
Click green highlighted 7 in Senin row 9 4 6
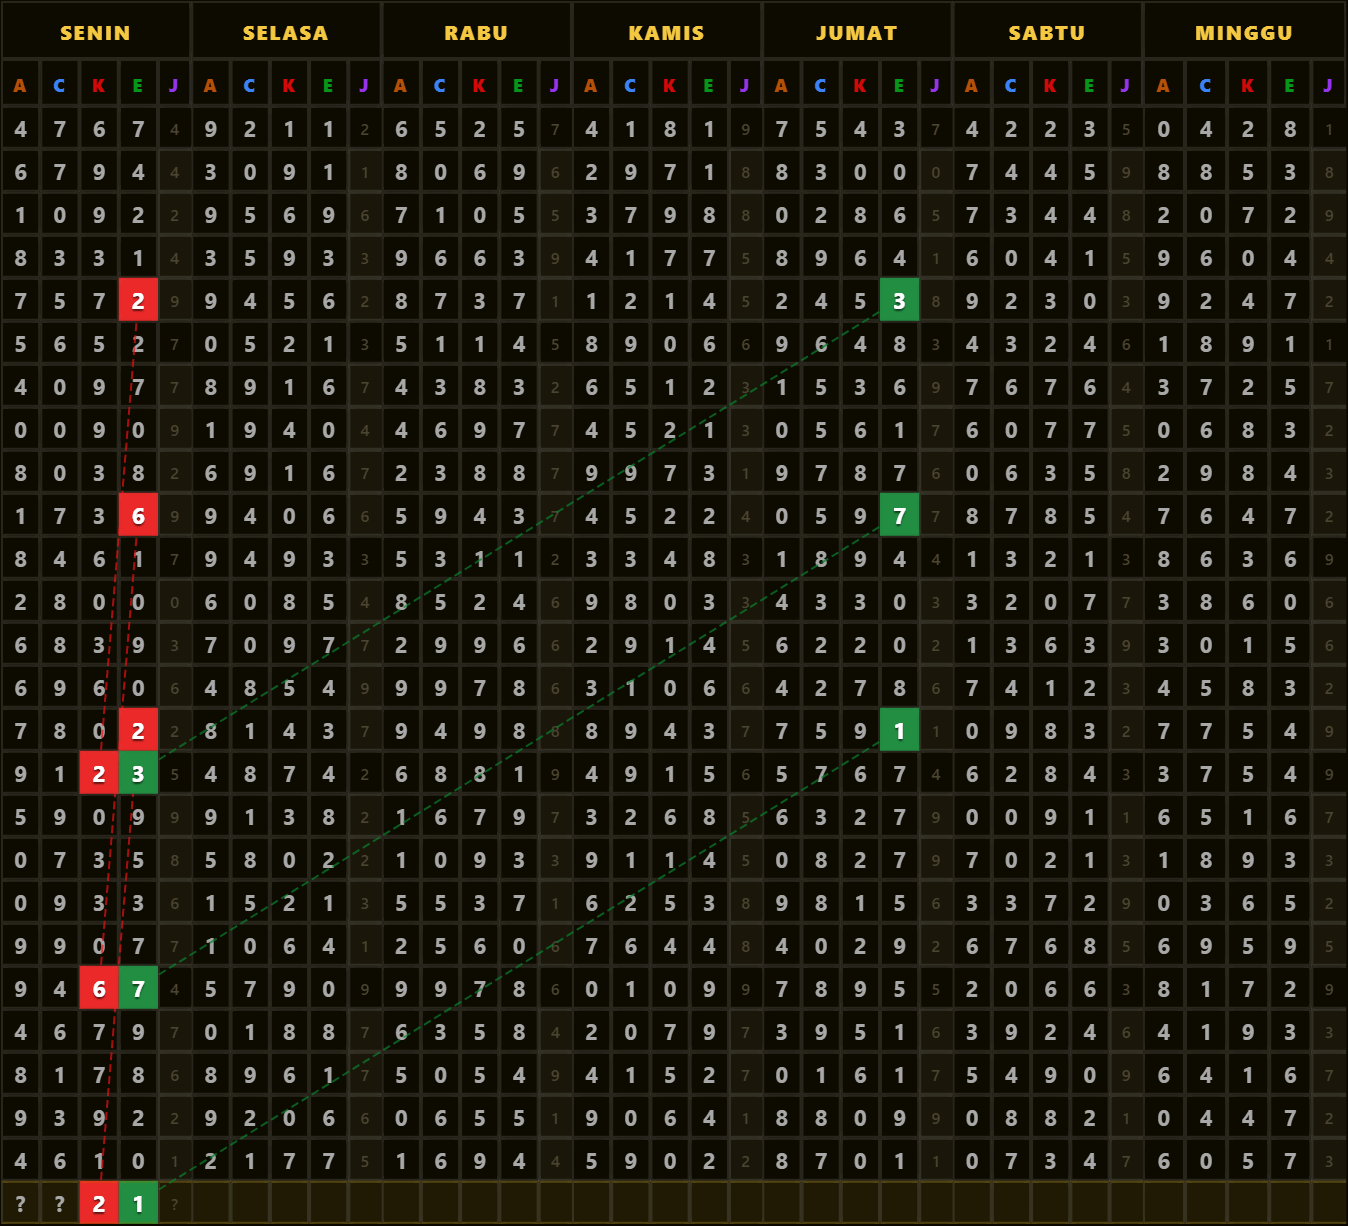[138, 989]
